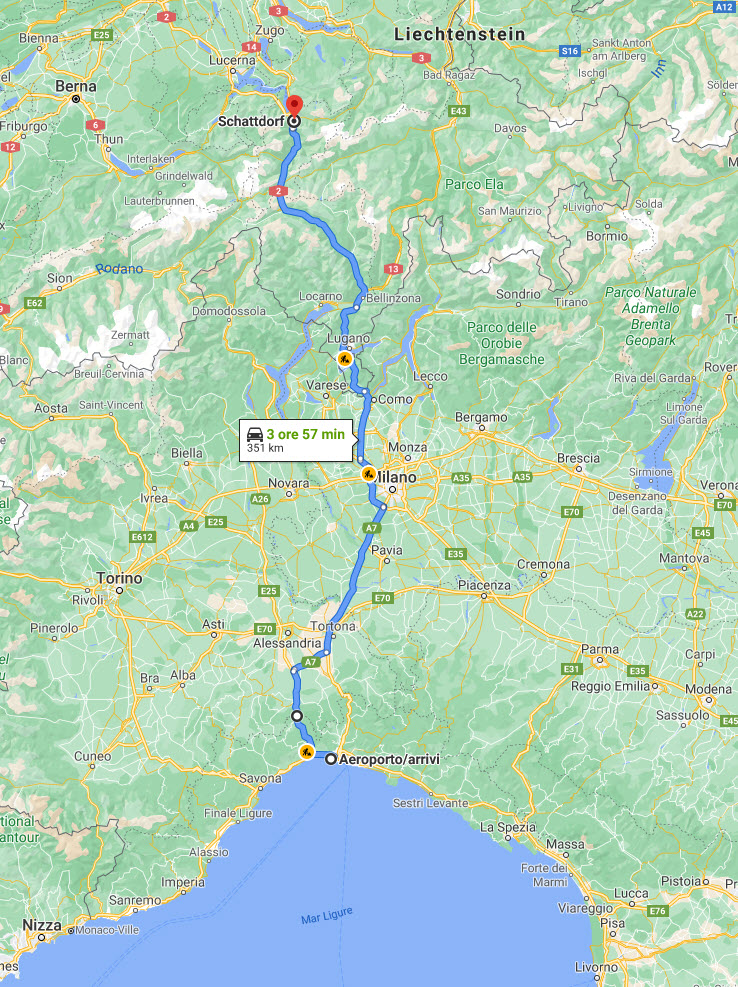738x987 pixels.
Task: Click the road 2 shield on the route
Action: tap(278, 191)
